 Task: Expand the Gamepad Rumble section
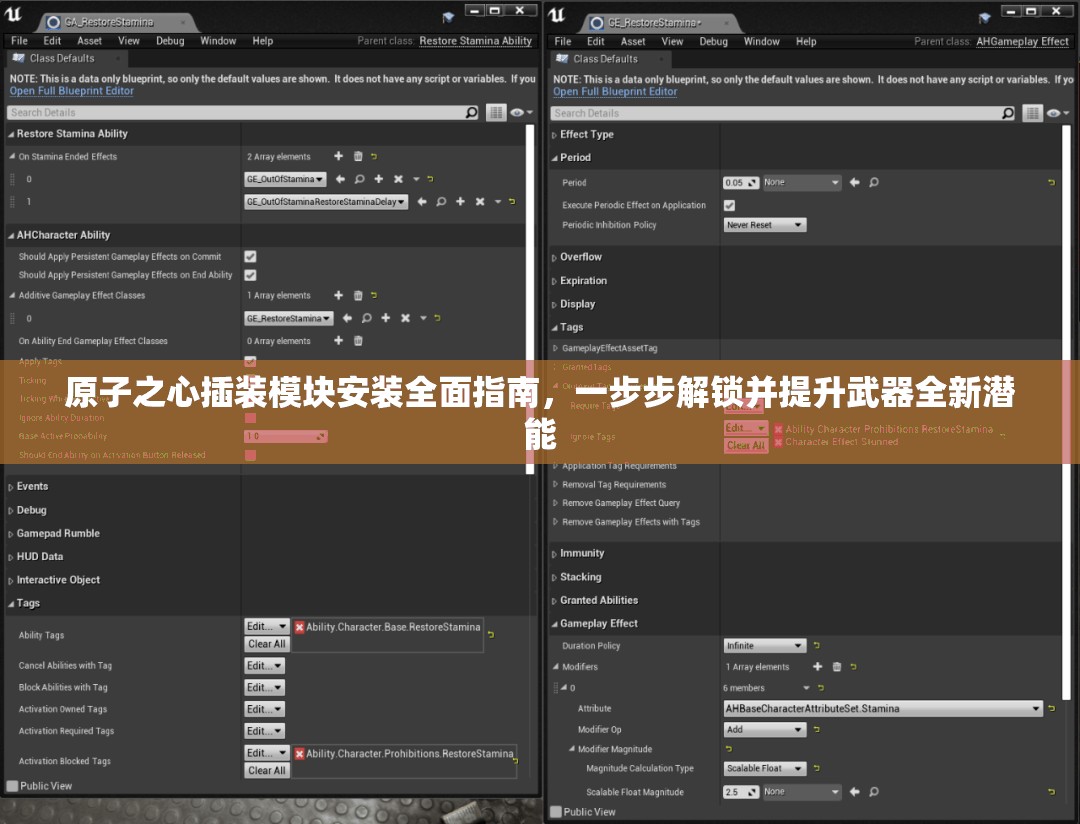tap(58, 533)
